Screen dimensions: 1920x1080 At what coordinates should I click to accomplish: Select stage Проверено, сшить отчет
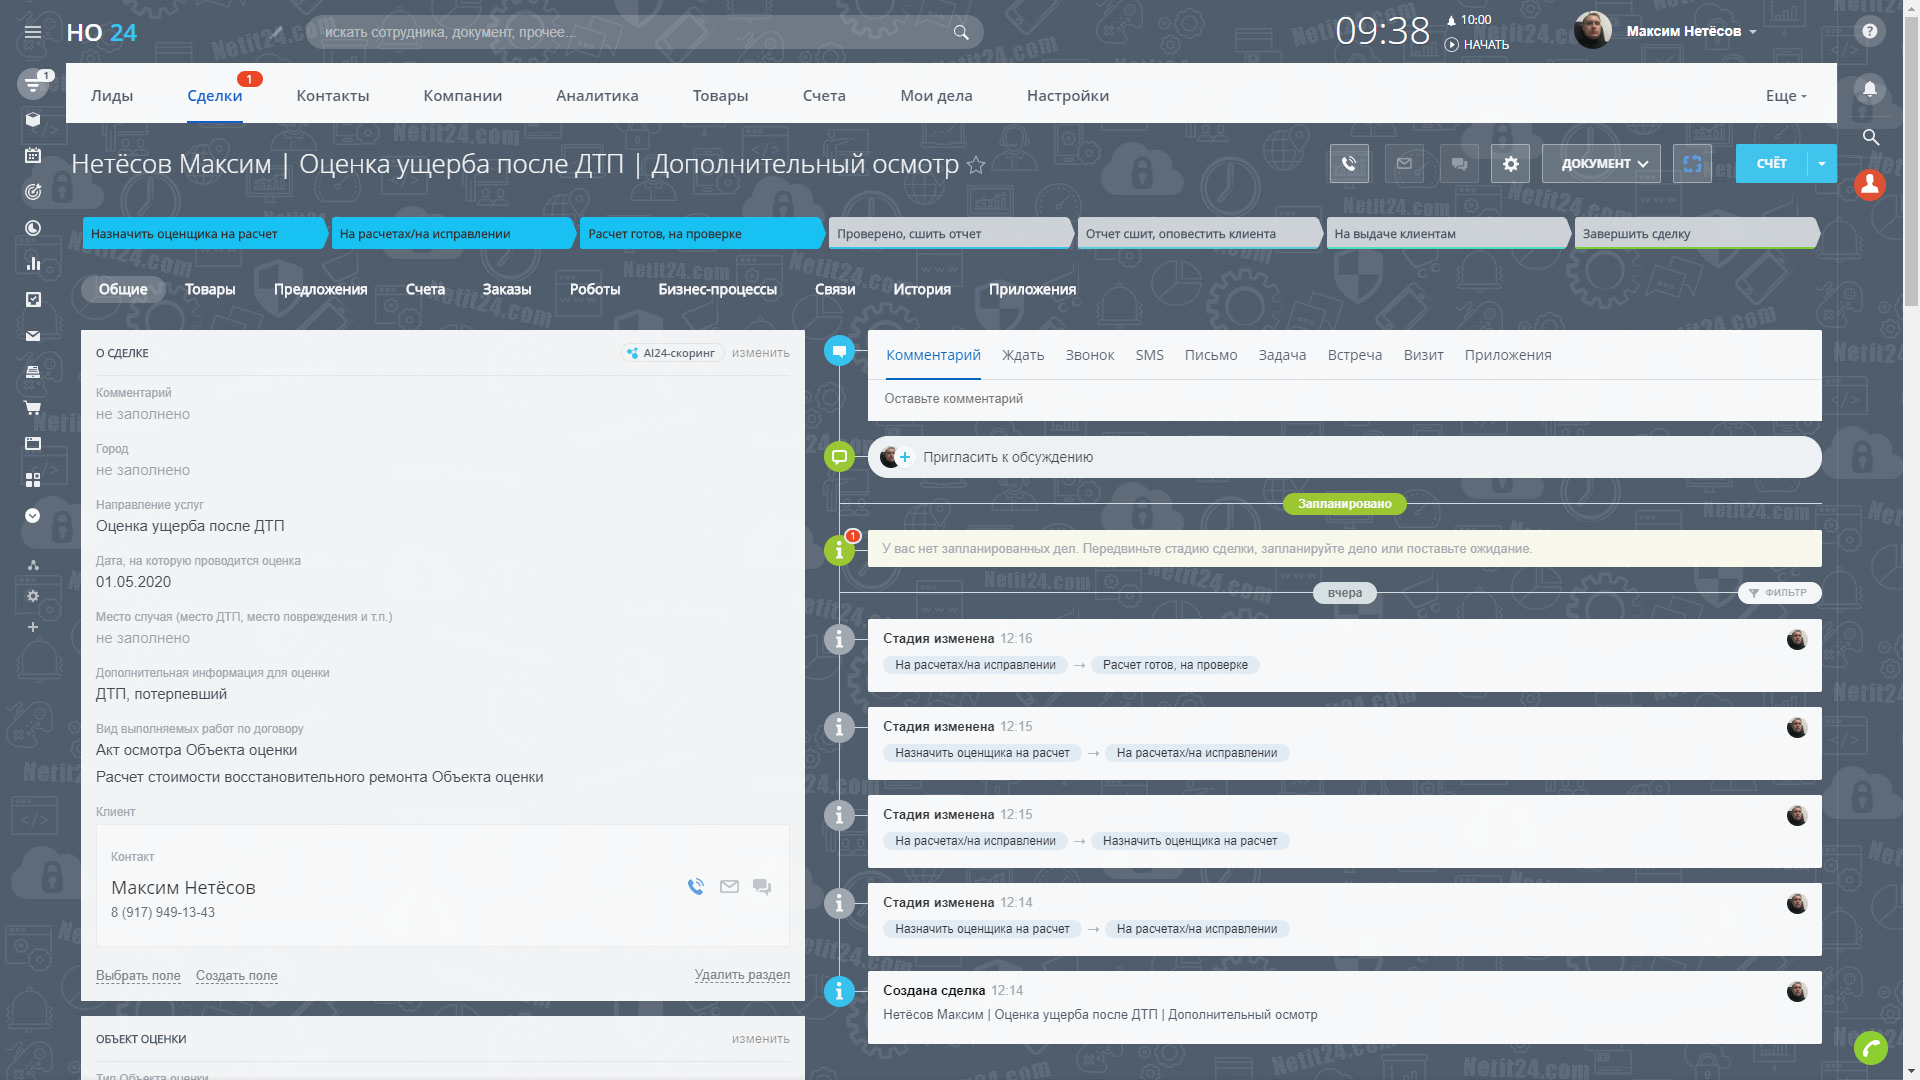(947, 234)
